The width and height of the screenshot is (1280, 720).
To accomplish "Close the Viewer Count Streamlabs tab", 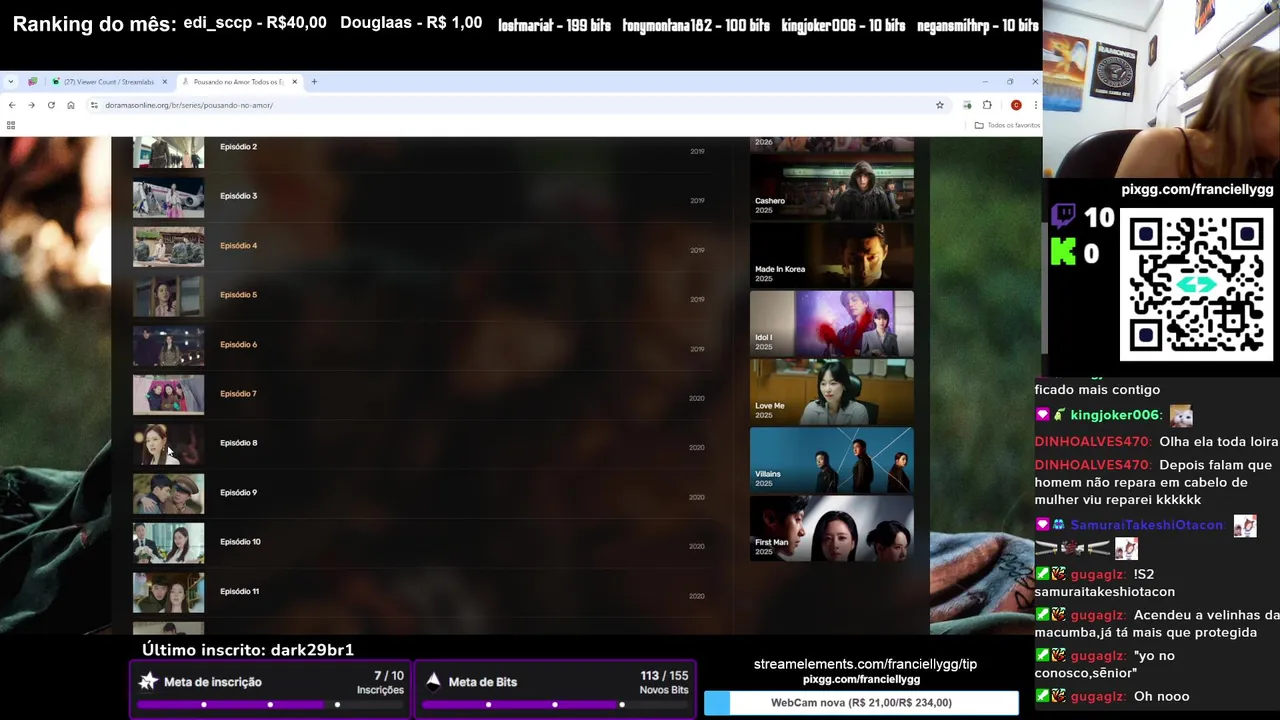I will click(165, 82).
